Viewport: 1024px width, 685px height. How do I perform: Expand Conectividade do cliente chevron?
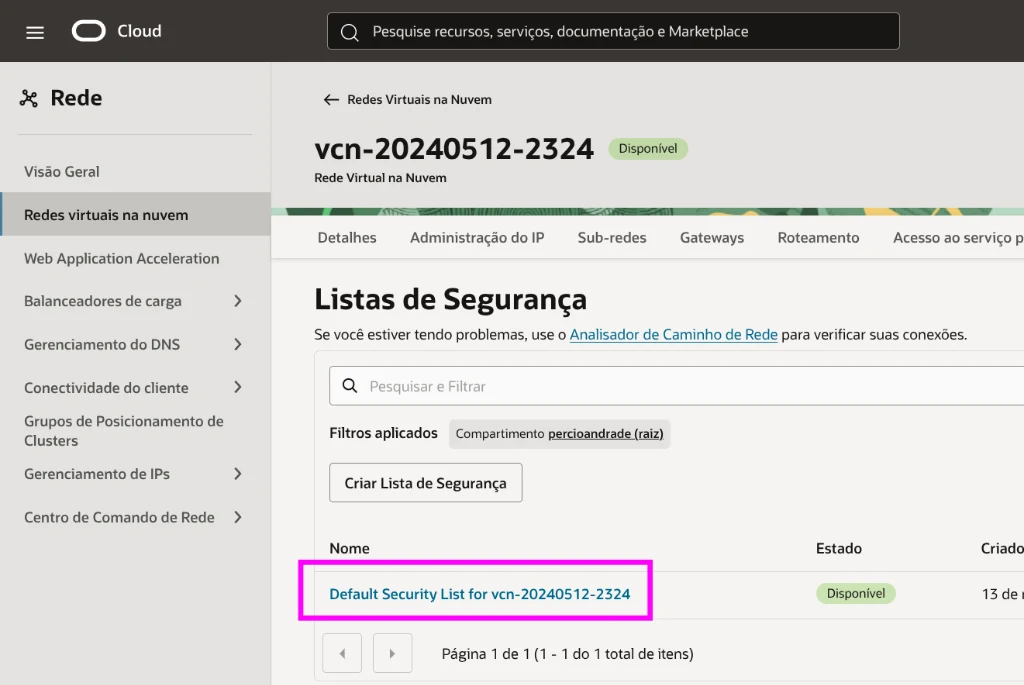(x=238, y=387)
